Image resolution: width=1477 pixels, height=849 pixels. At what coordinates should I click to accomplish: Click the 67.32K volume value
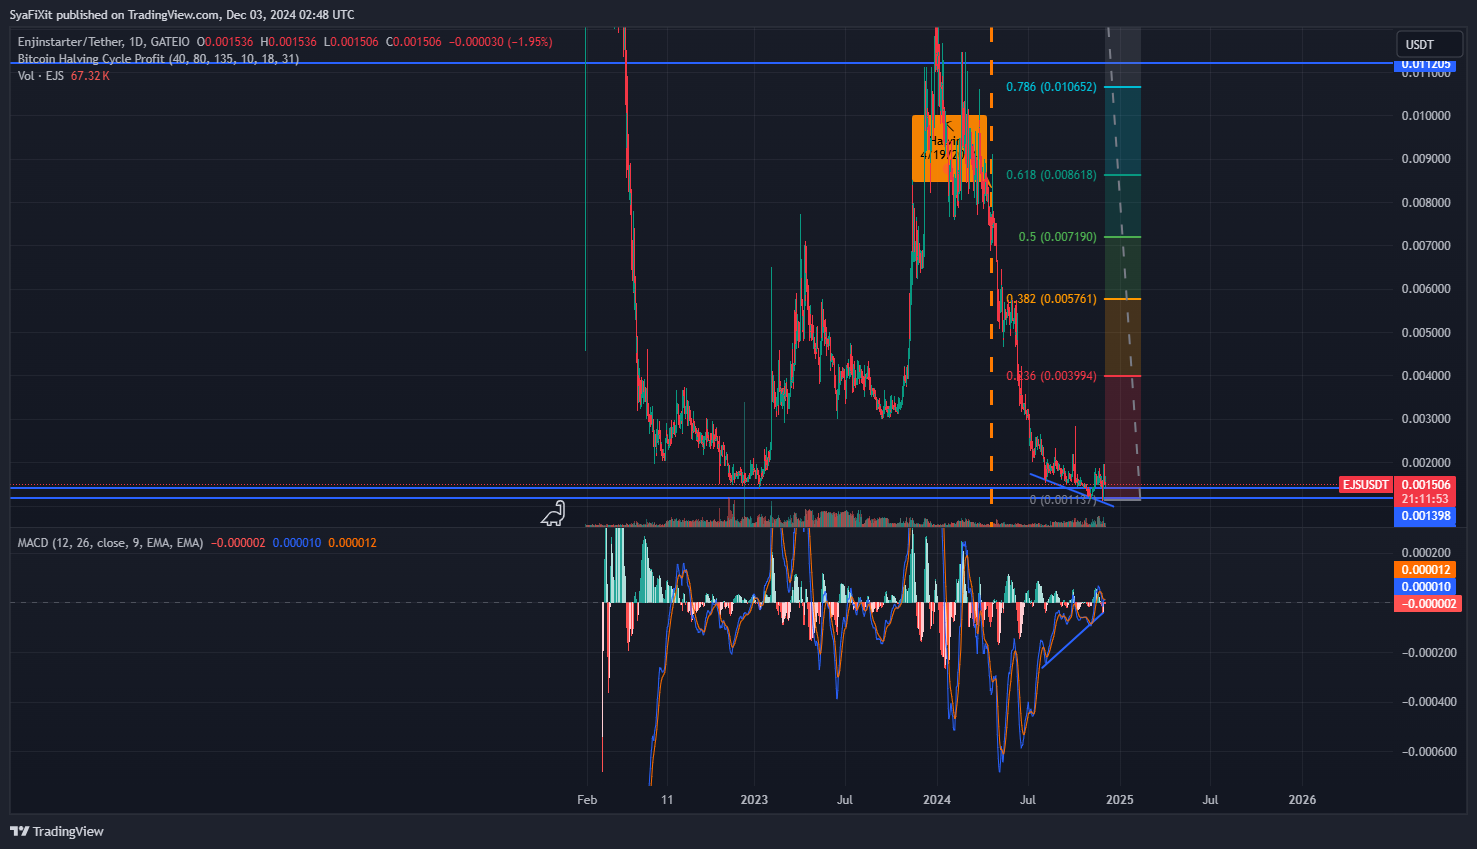(90, 76)
